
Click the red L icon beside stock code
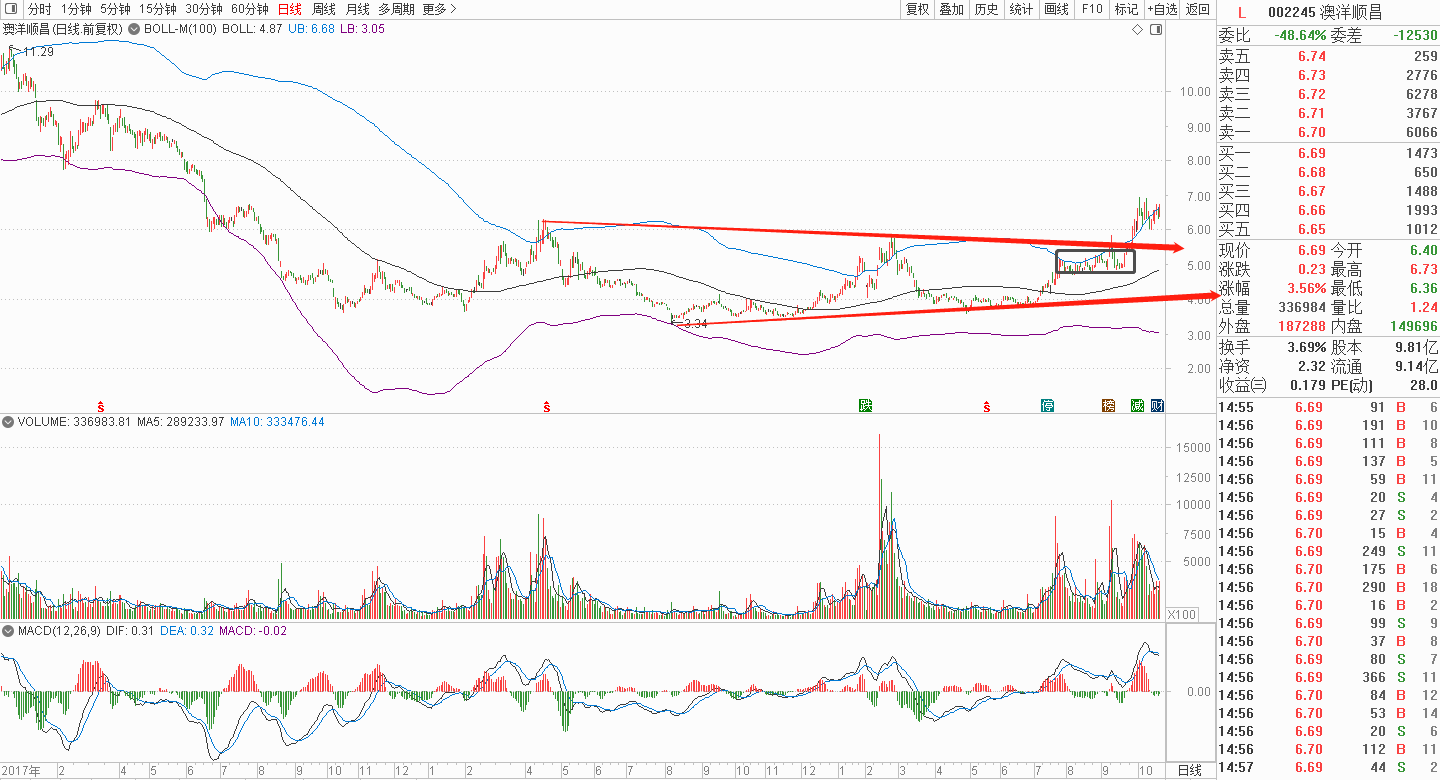pyautogui.click(x=1241, y=13)
